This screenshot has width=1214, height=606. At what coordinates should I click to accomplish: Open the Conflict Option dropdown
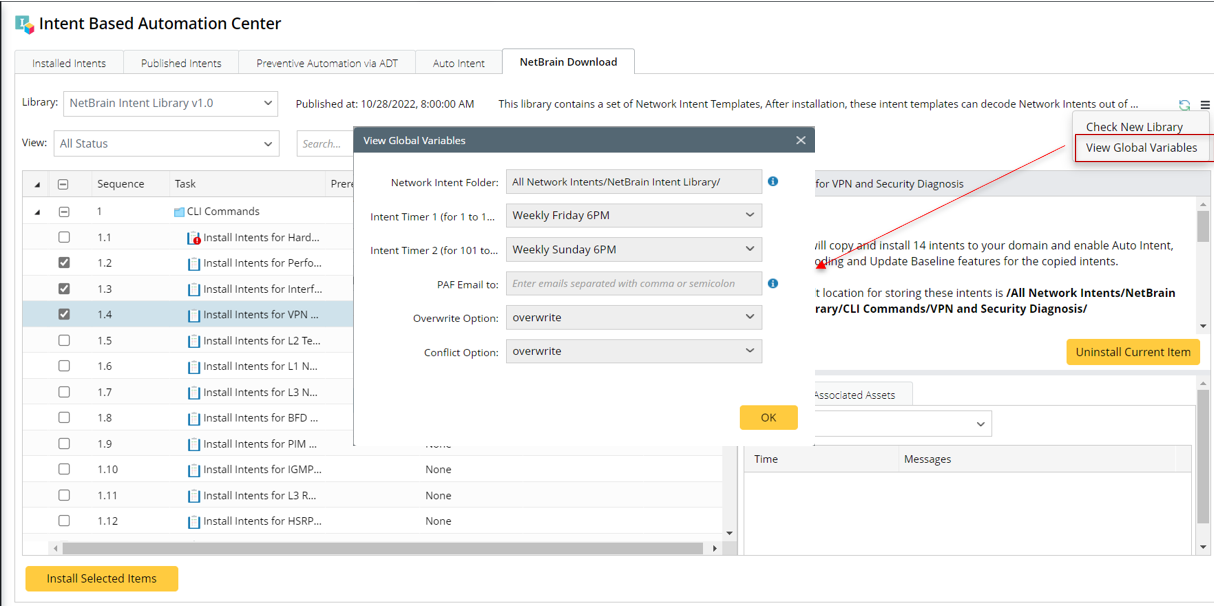click(633, 351)
